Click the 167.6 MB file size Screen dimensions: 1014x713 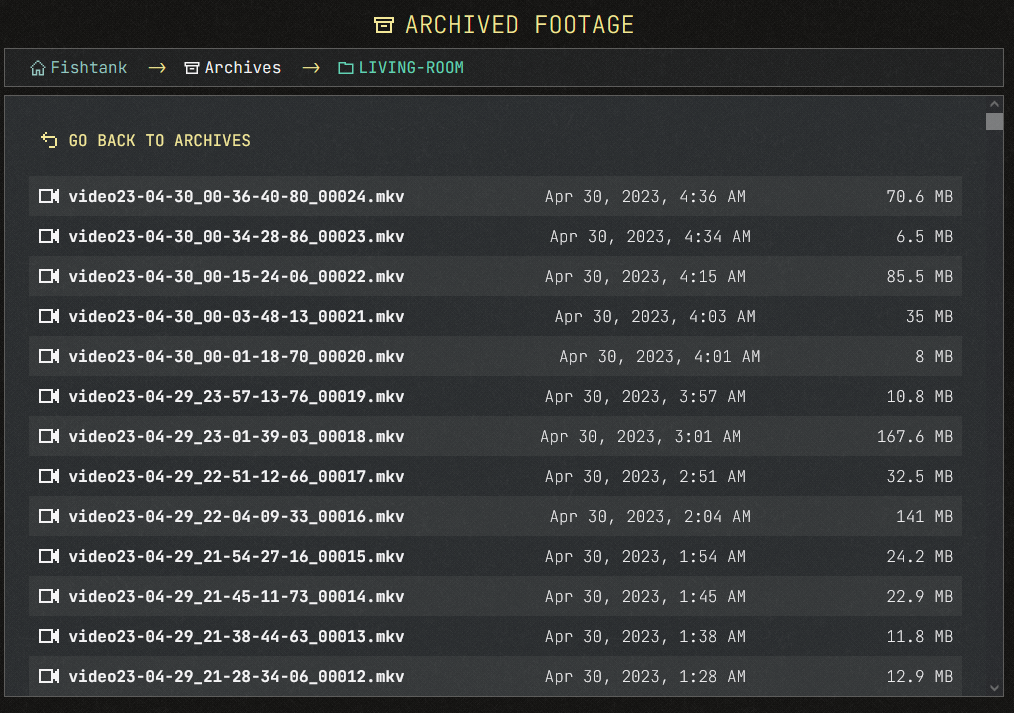(915, 437)
